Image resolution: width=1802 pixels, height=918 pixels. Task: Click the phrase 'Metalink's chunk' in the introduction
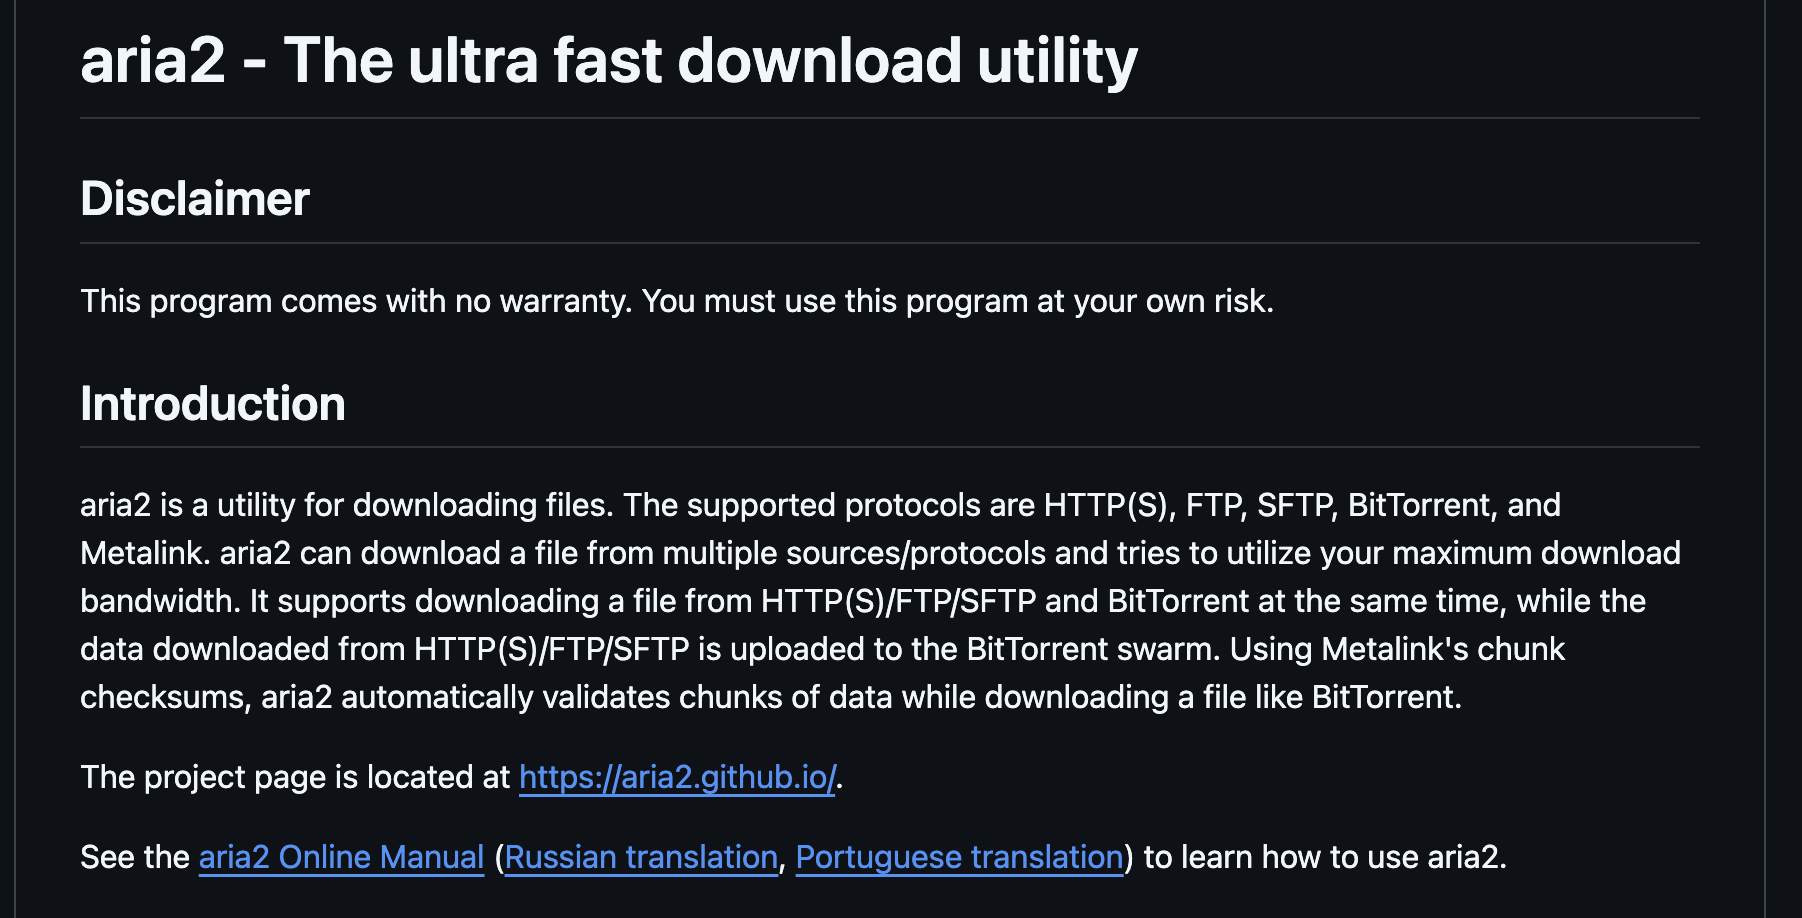(1442, 649)
